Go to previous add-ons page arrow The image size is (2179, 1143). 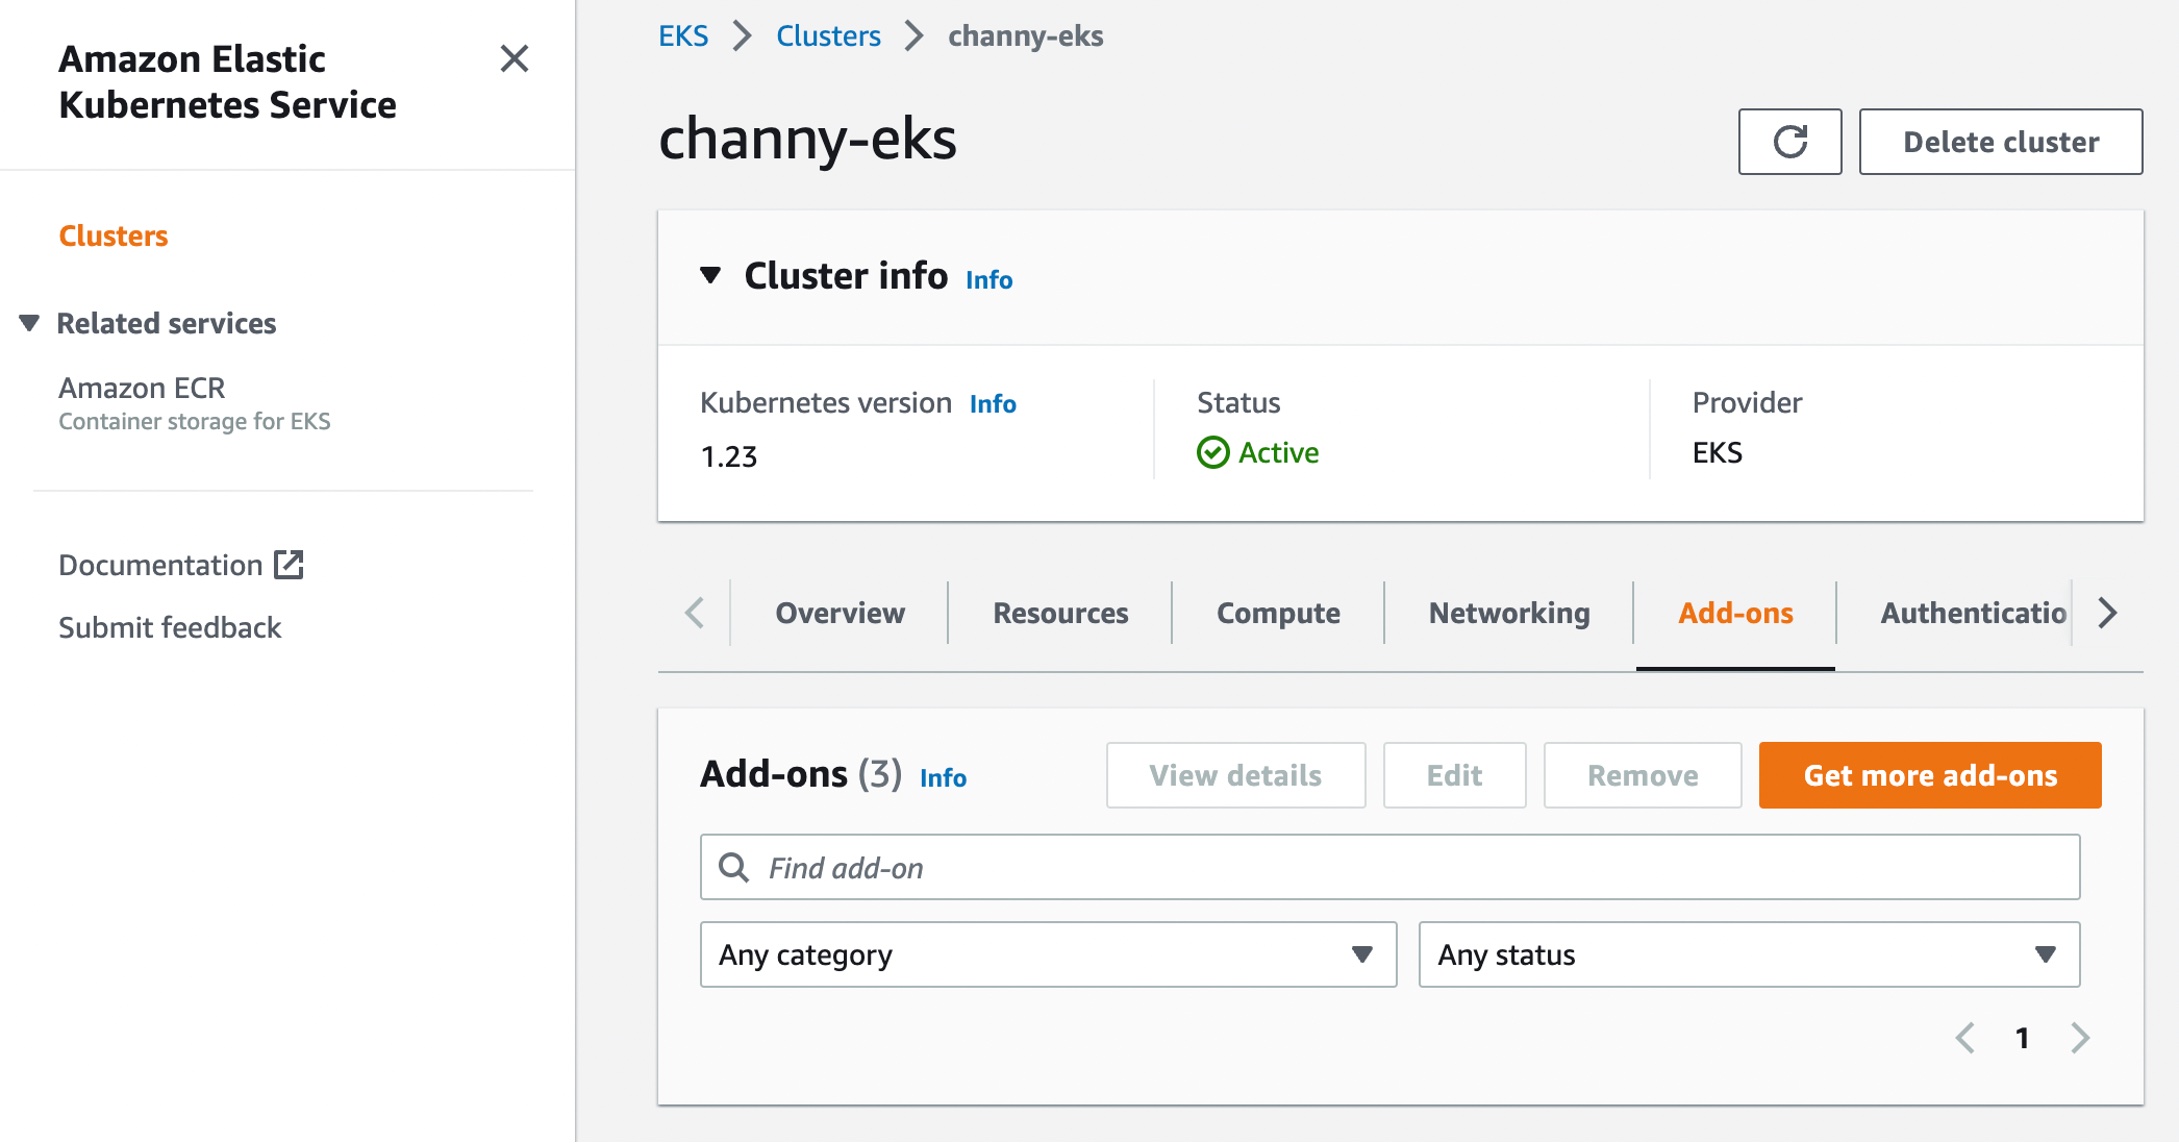pos(1965,1038)
